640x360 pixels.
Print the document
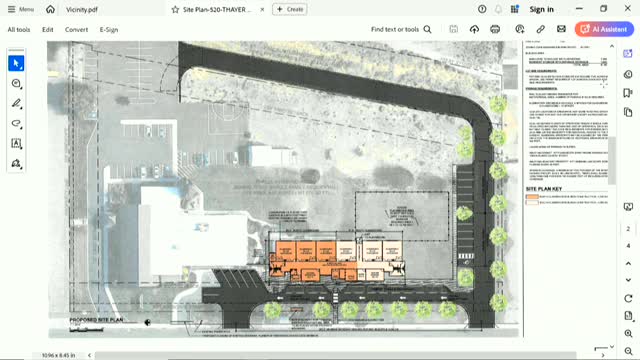(495, 29)
